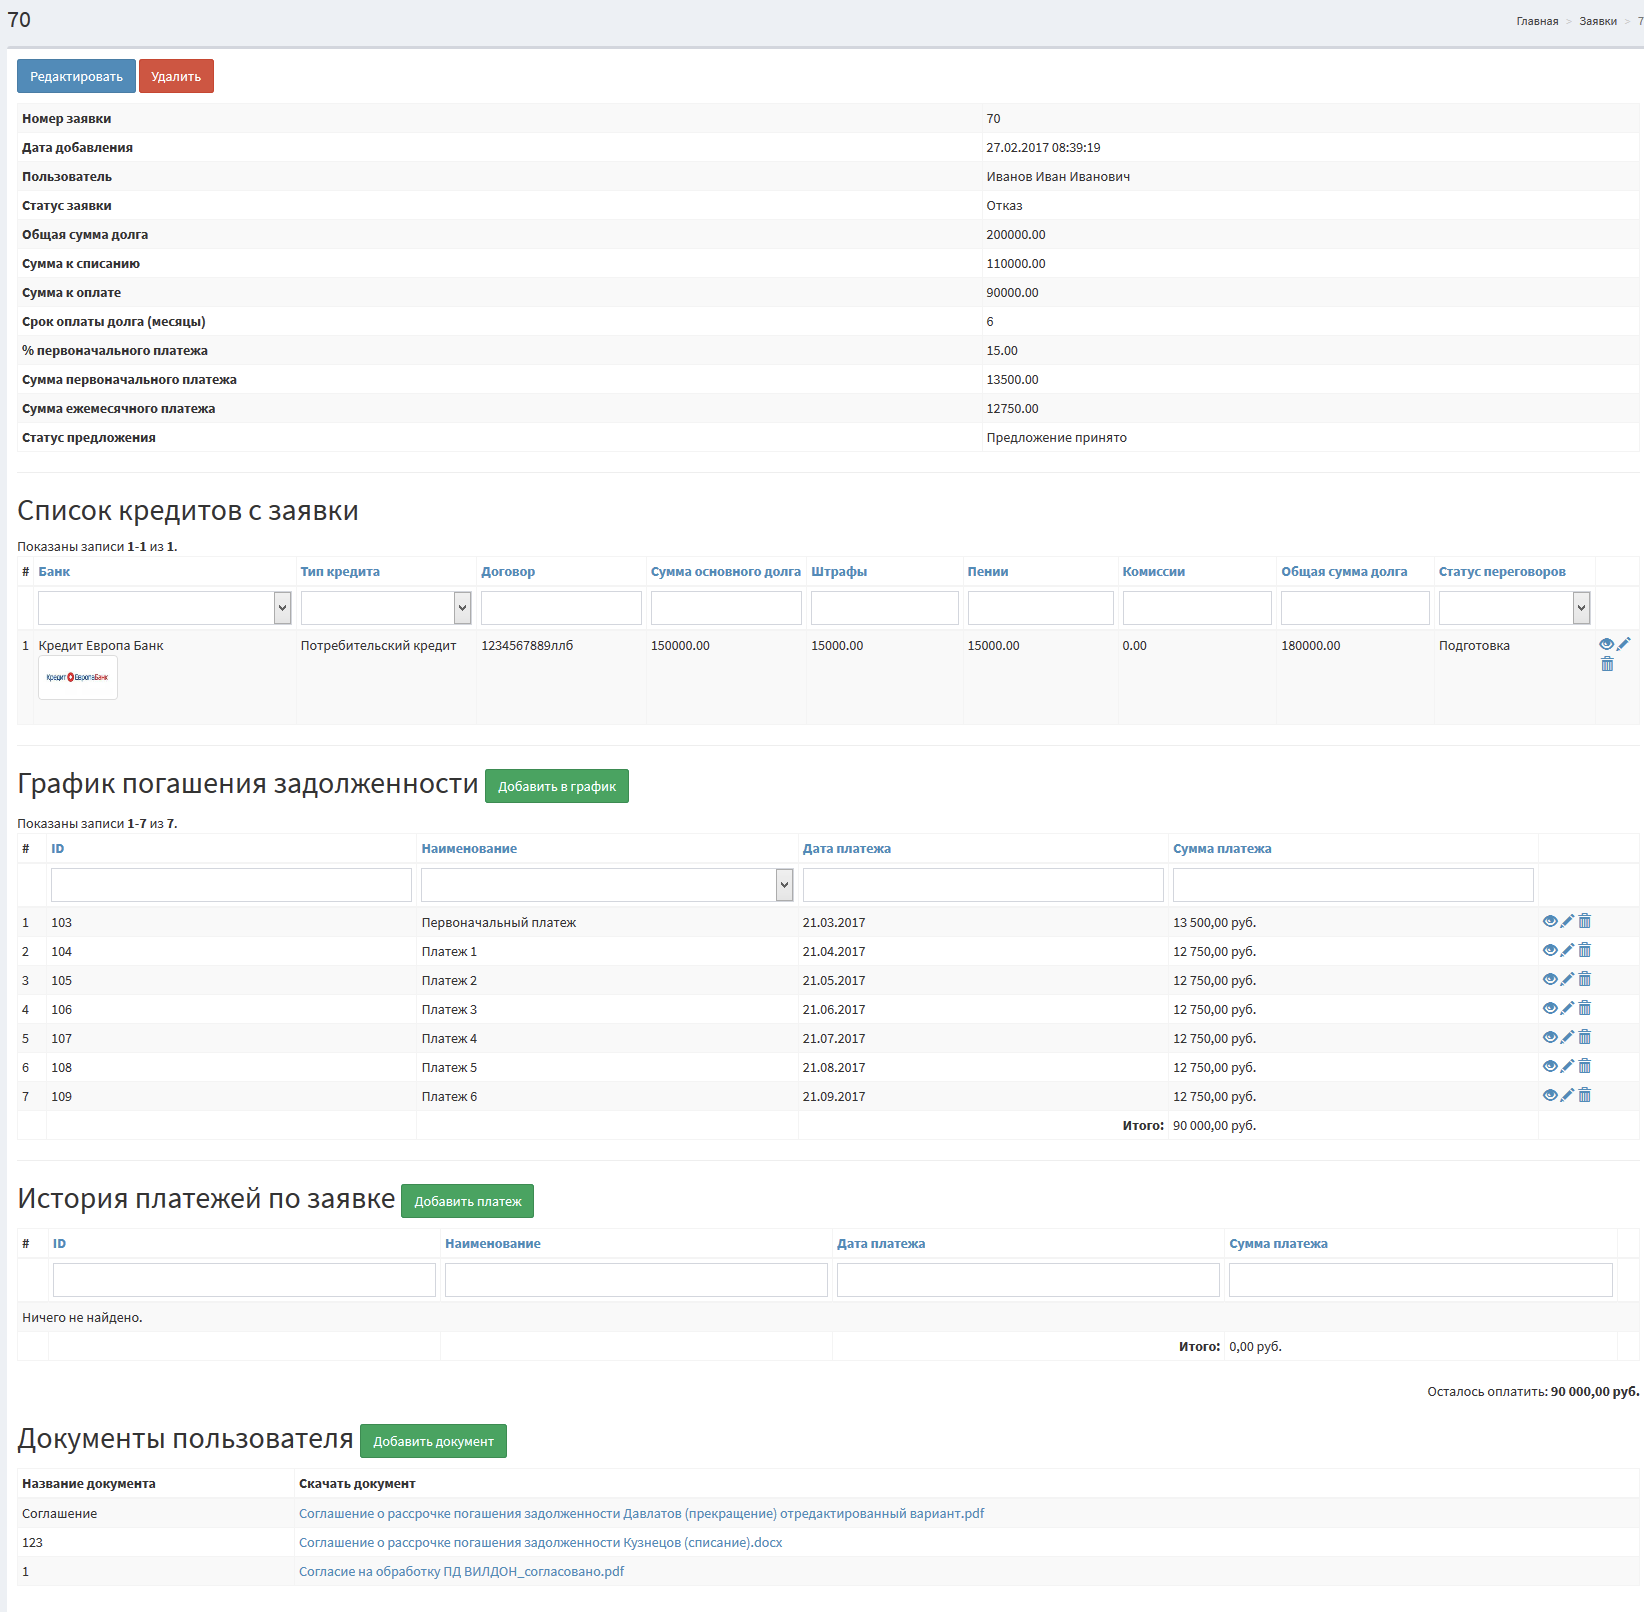This screenshot has width=1644, height=1612.
Task: Edit Платеж 5 with pencil icon
Action: 1567,1066
